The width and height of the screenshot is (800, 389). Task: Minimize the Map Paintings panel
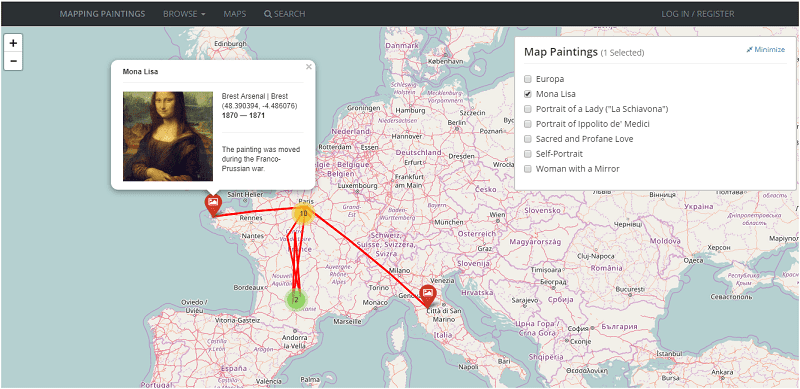[765, 50]
